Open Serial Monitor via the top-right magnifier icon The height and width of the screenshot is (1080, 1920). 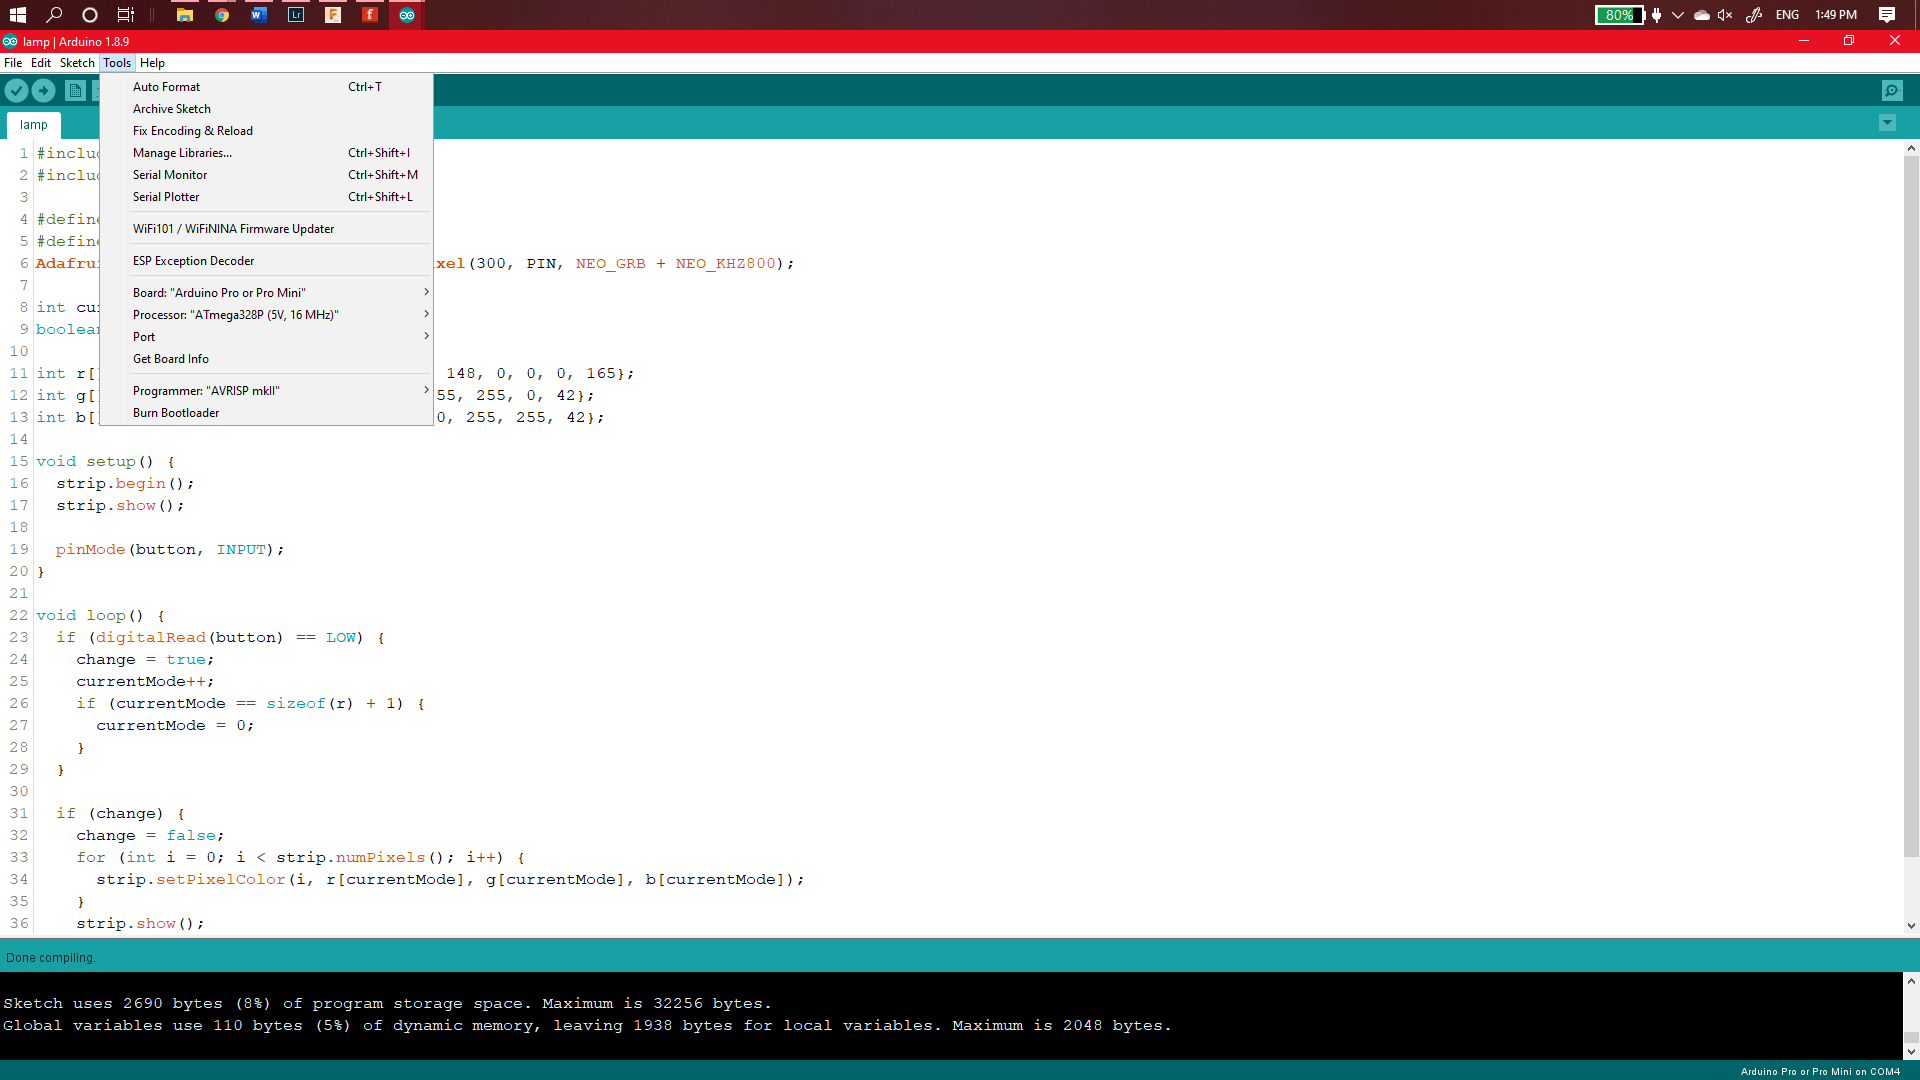pos(1893,90)
